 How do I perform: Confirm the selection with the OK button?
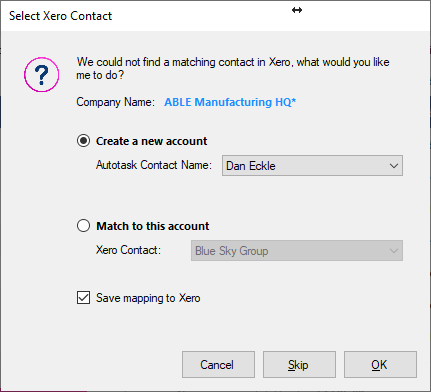380,364
